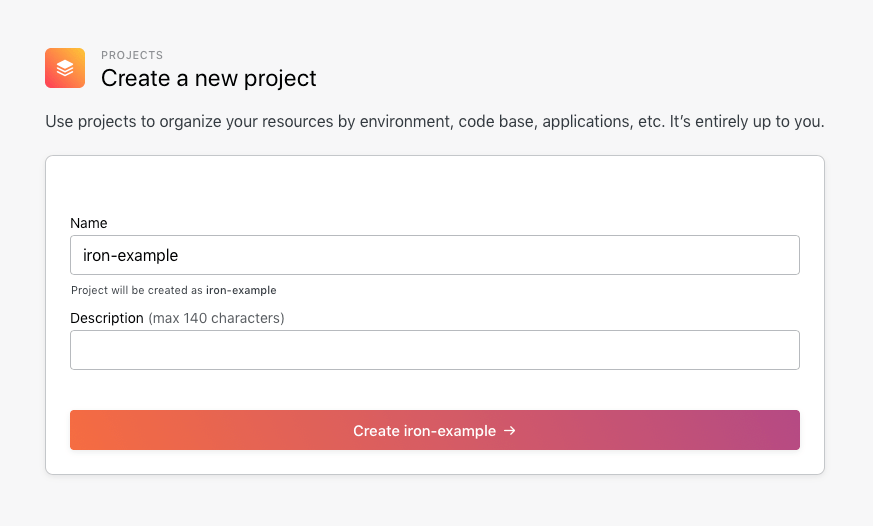
Task: Click the 'Create a new project' heading
Action: click(x=209, y=77)
